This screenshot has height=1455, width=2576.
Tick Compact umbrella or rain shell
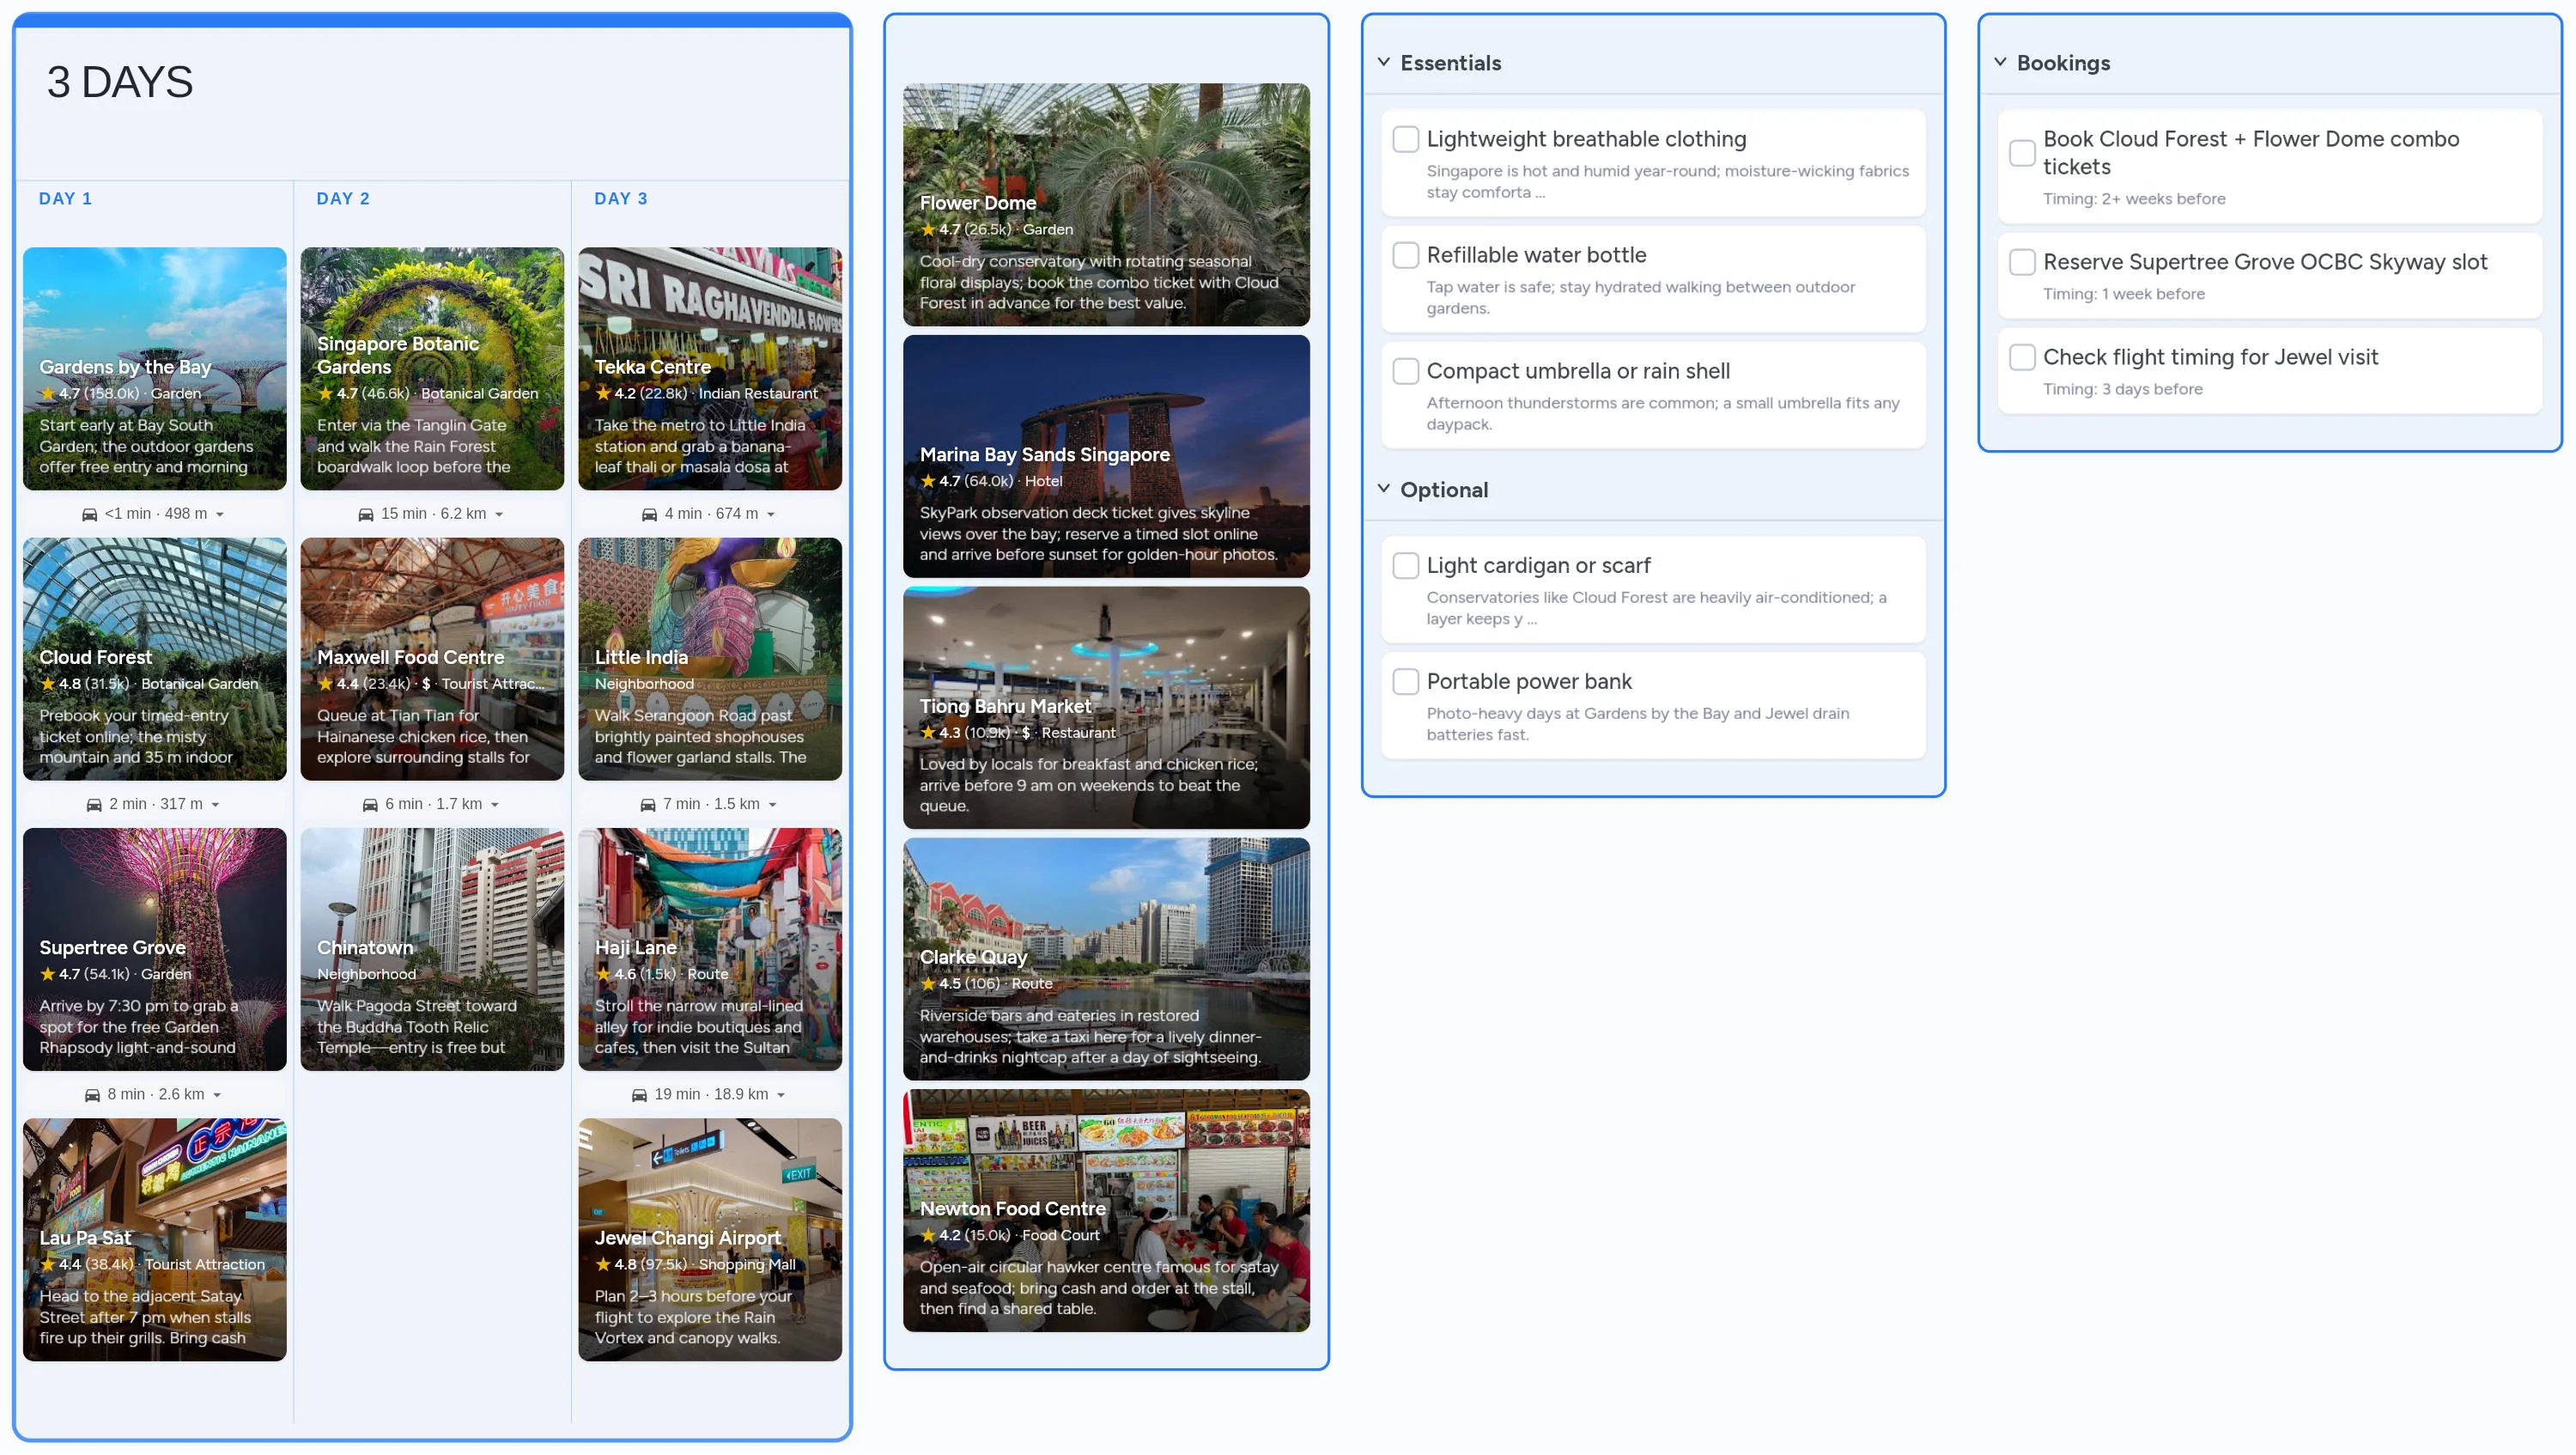coord(1405,371)
